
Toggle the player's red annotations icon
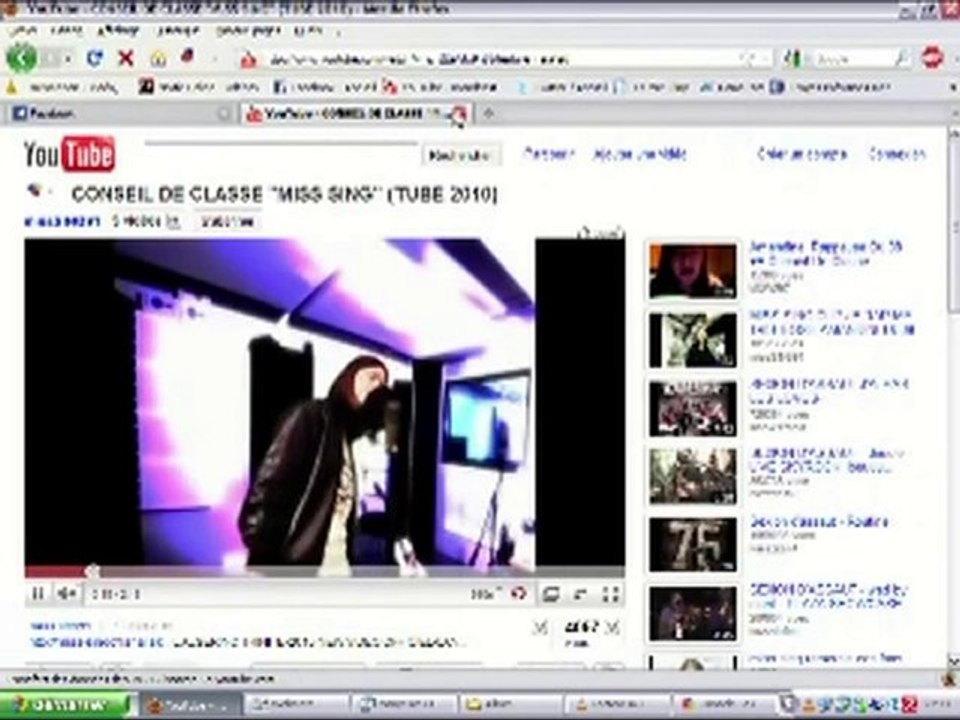[519, 593]
